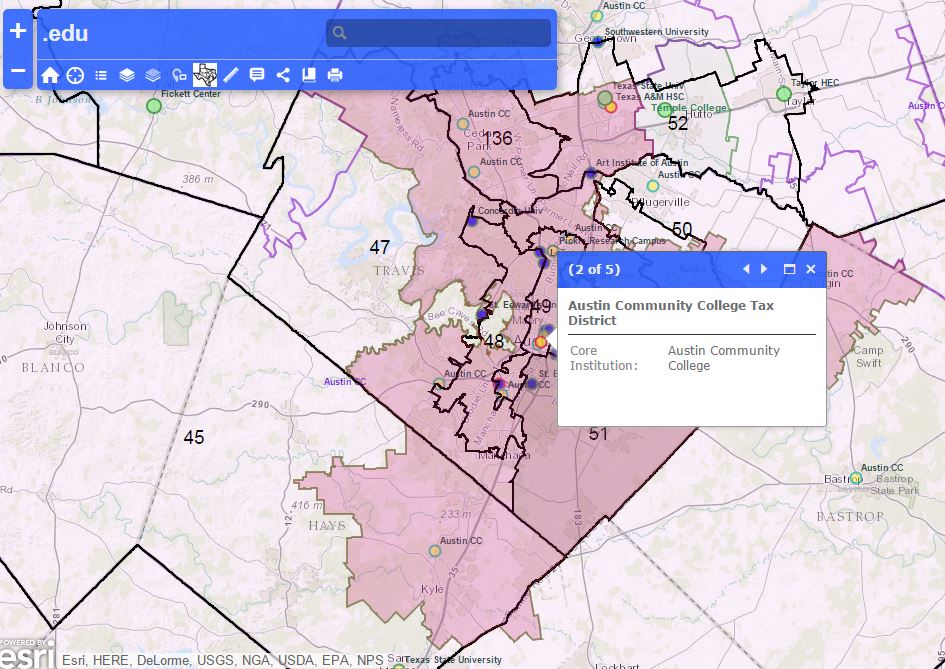
Task: Click the popup title Austin Community College Tax District
Action: pyautogui.click(x=671, y=313)
